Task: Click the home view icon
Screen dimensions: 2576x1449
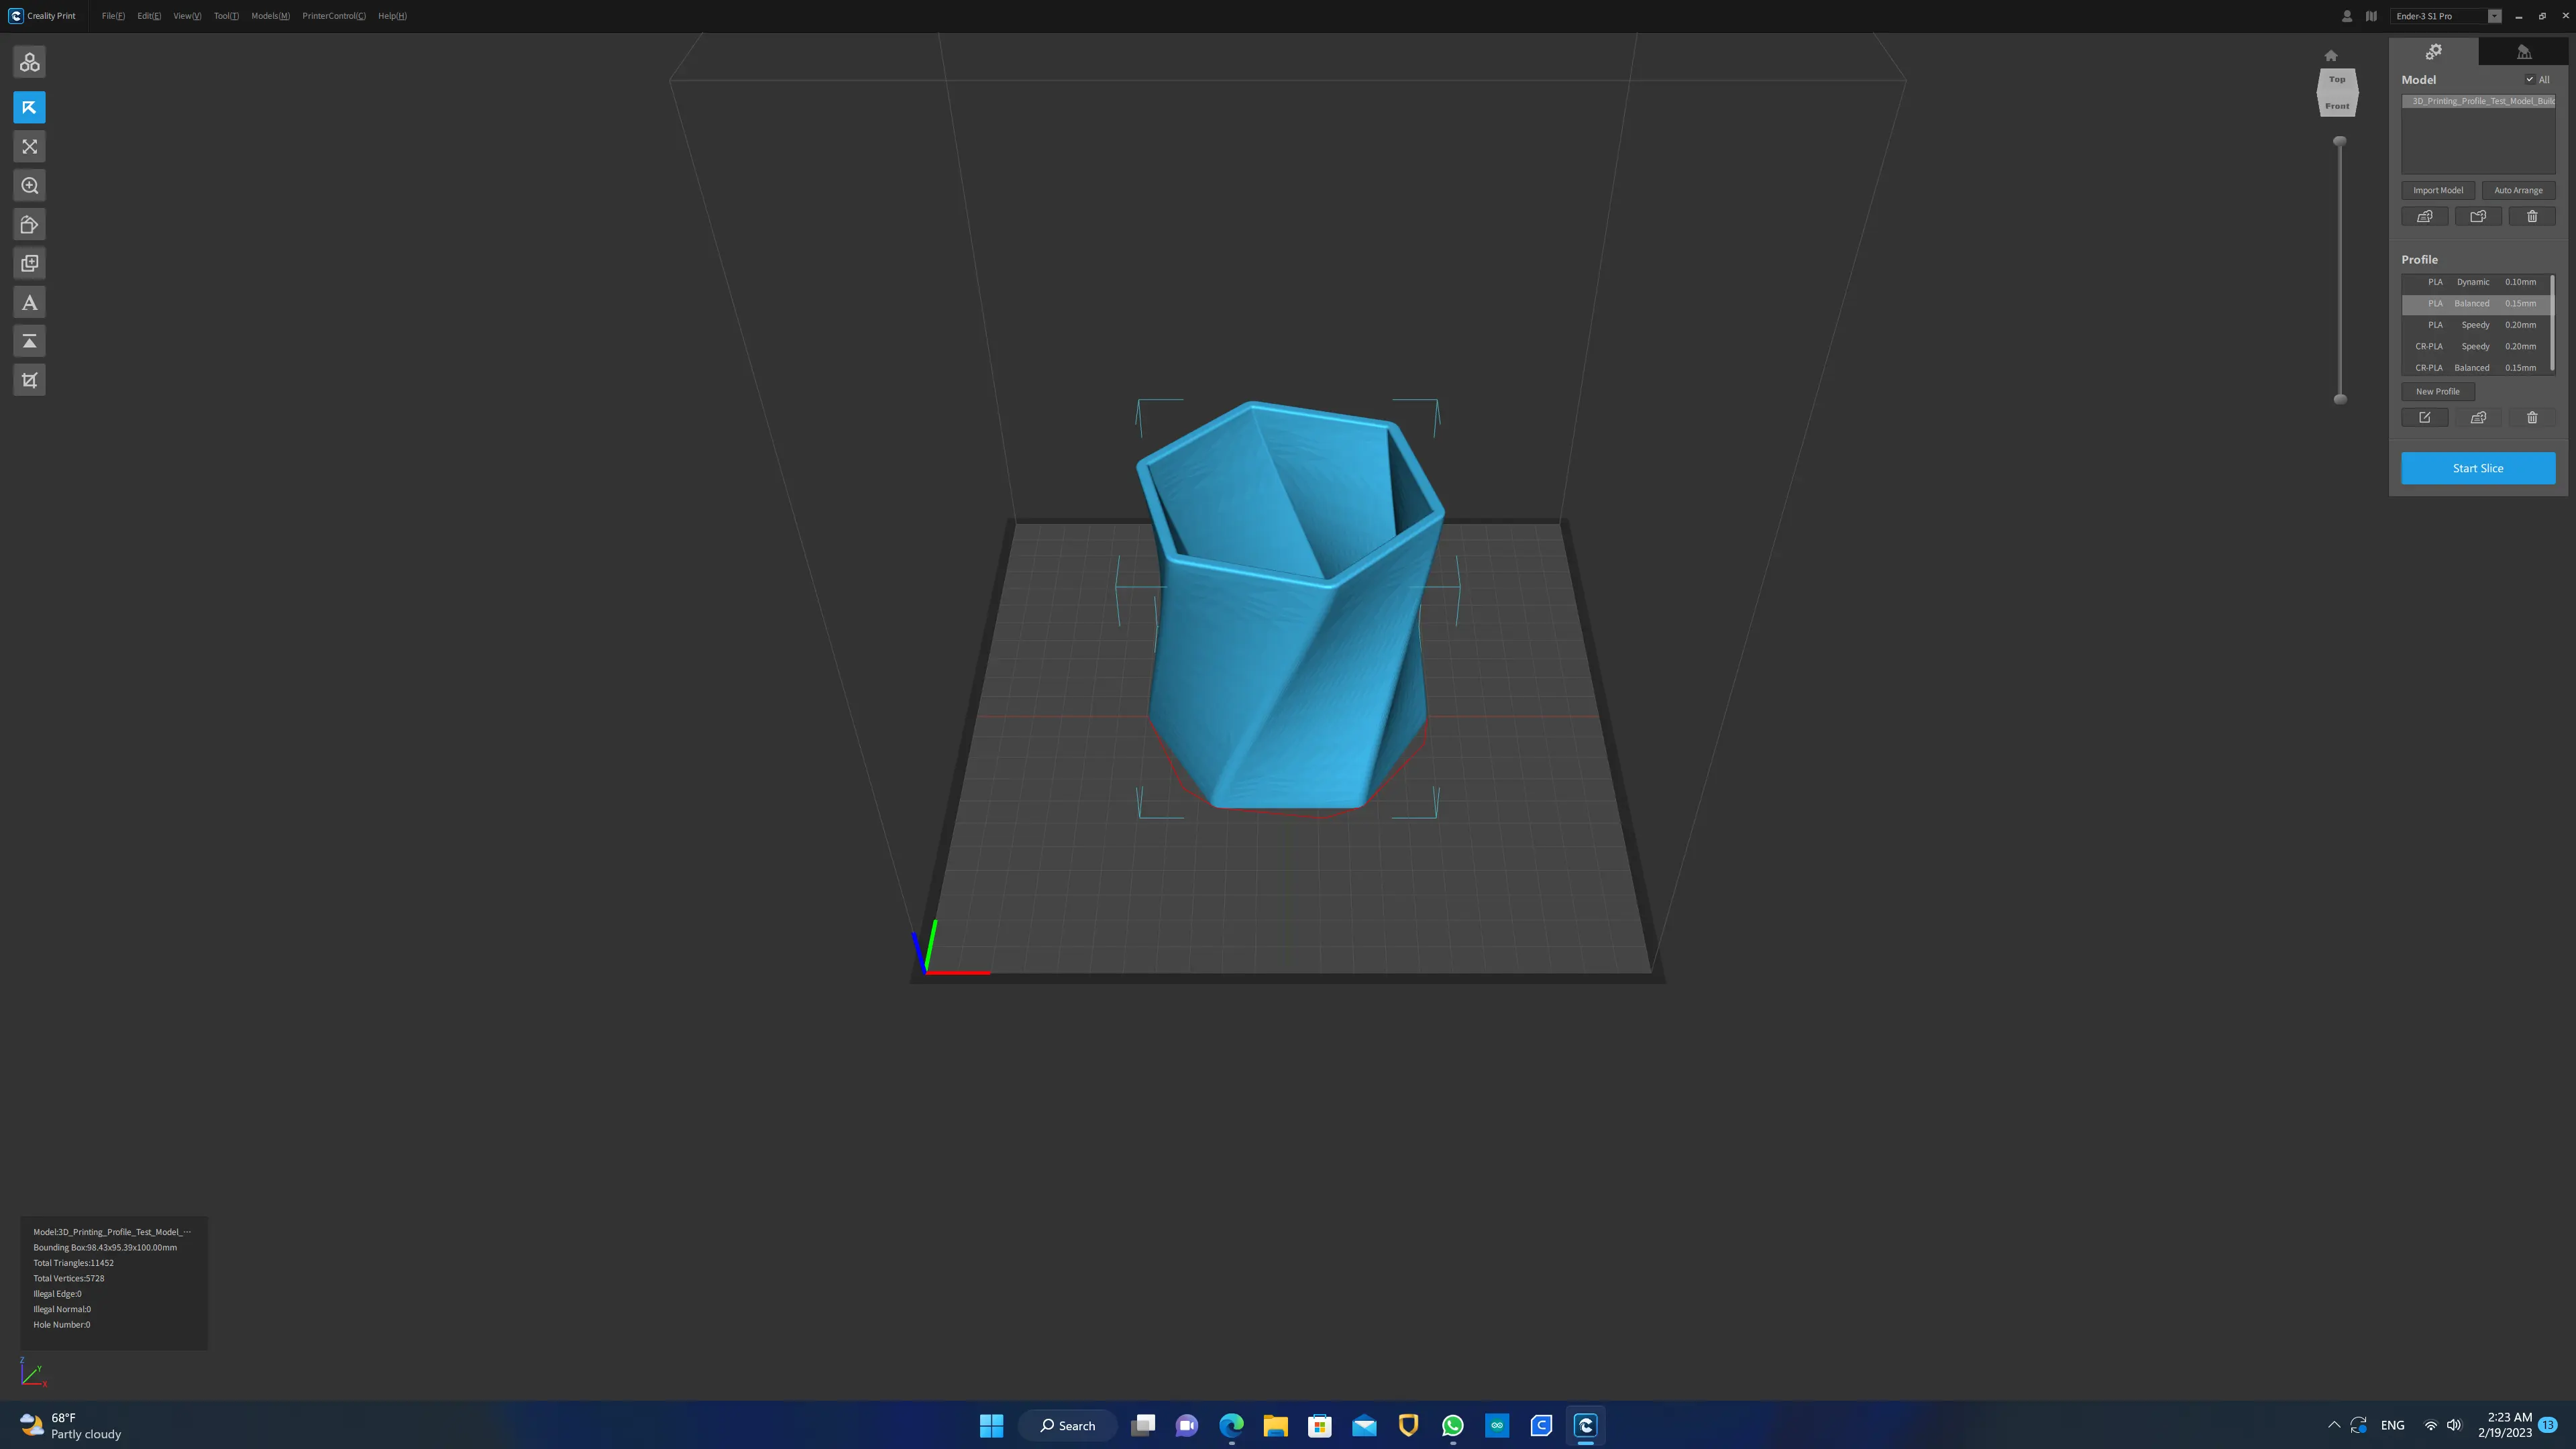Action: [2331, 56]
